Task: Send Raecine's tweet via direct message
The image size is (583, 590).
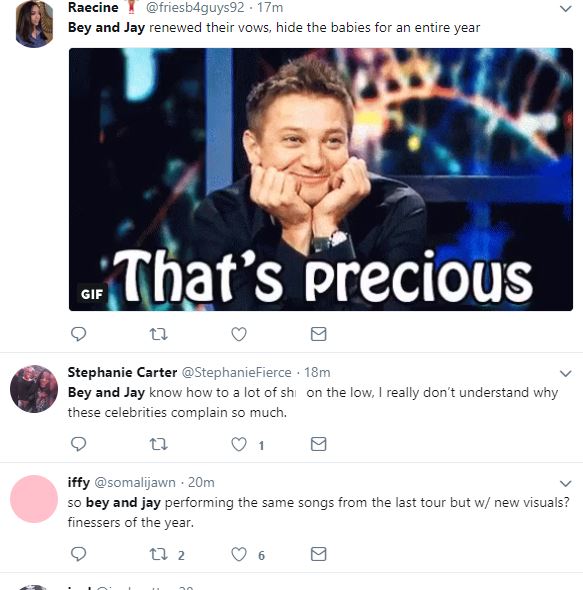Action: click(x=318, y=334)
